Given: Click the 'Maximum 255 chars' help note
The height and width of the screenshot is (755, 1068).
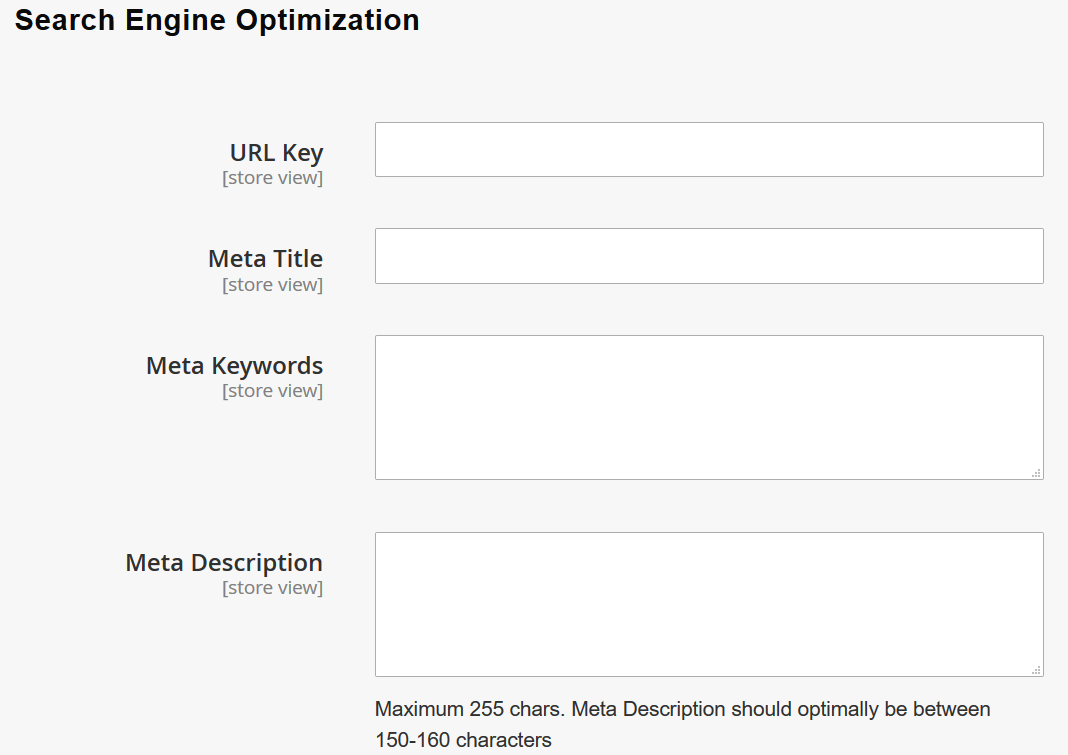Looking at the screenshot, I should point(468,710).
